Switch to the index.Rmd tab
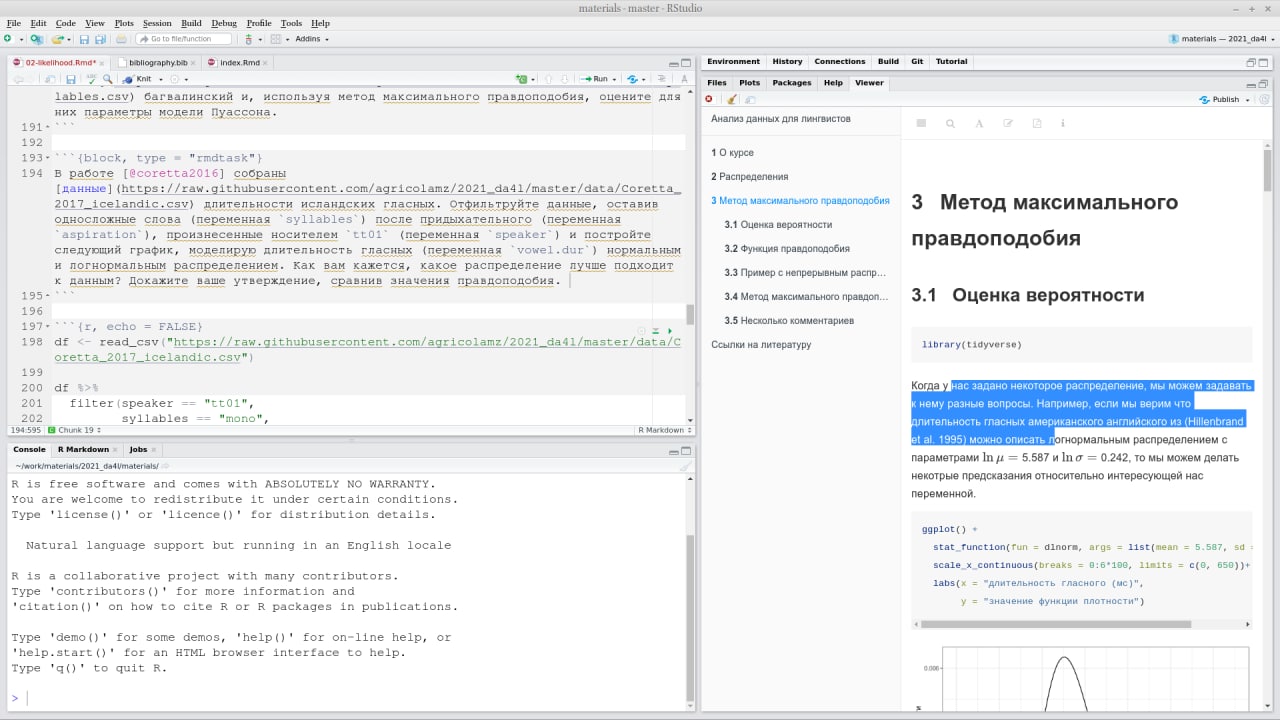1280x720 pixels. tap(239, 62)
